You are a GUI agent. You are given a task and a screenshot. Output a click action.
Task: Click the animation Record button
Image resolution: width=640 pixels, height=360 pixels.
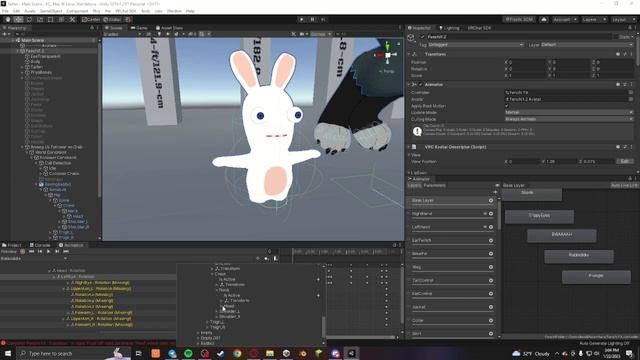point(23,251)
